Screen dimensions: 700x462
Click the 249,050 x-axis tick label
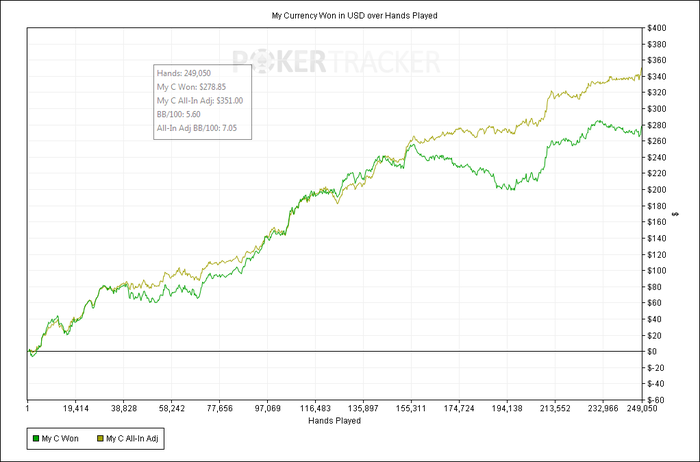642,408
